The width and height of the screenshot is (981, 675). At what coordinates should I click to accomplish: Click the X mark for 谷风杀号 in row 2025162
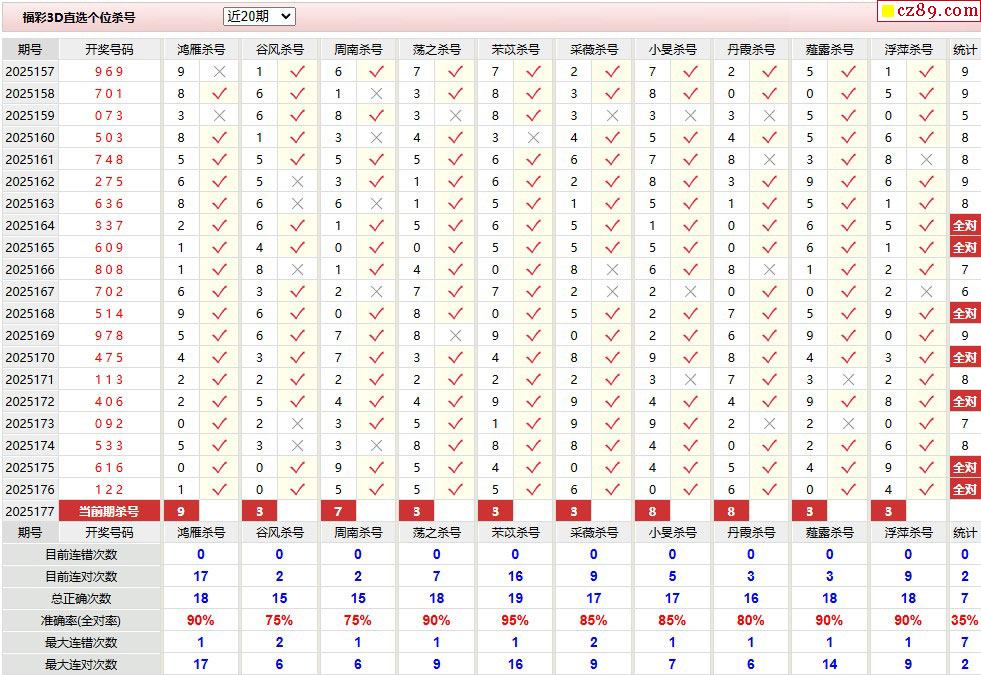coord(297,181)
